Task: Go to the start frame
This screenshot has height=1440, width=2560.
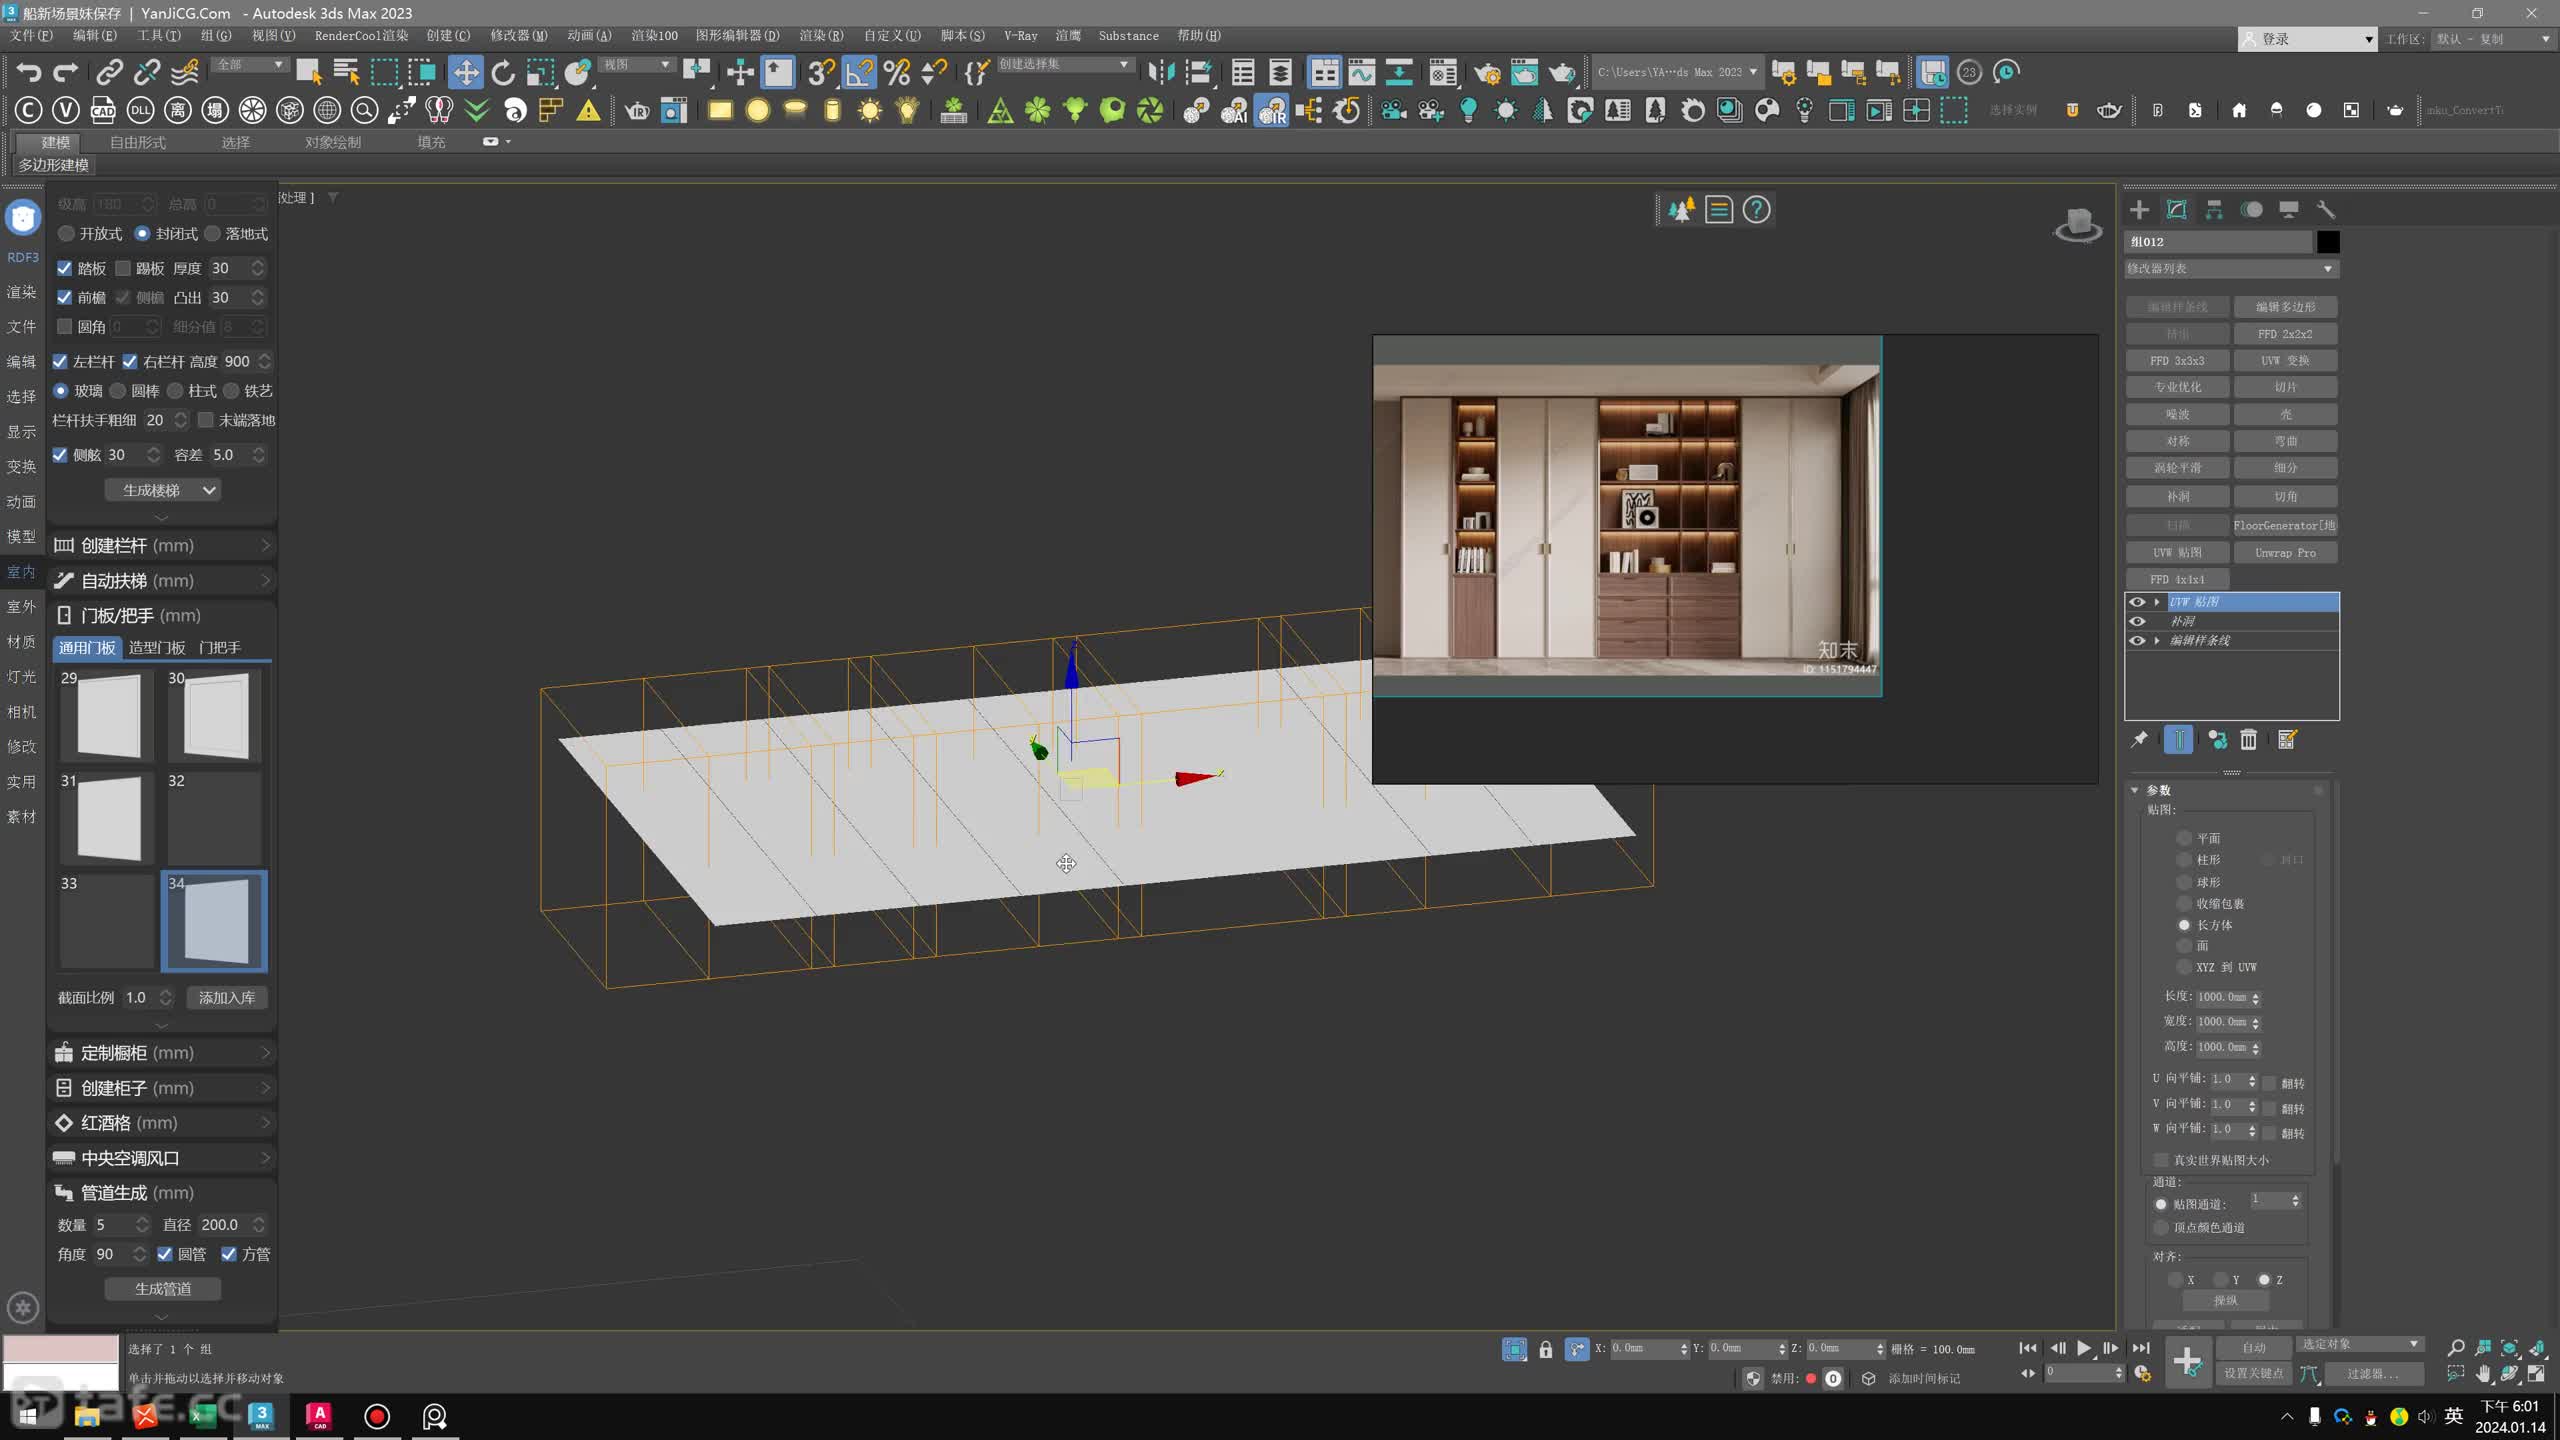Action: (2028, 1348)
